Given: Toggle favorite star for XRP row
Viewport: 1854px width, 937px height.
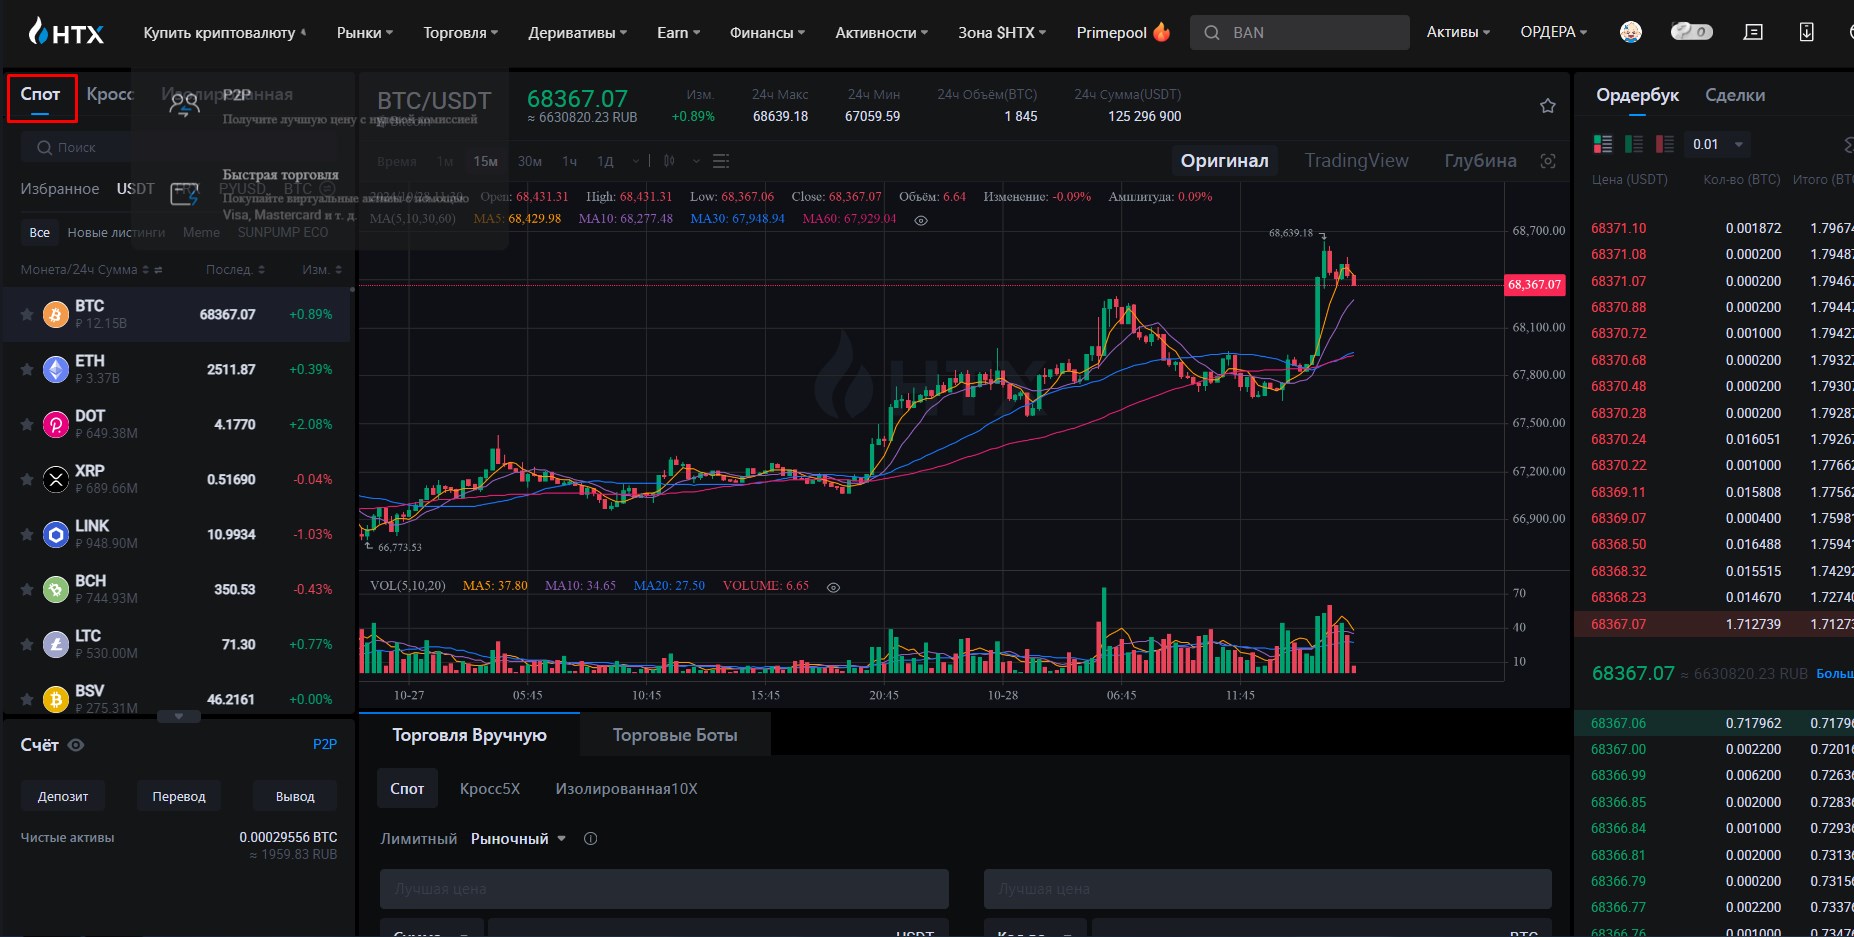Looking at the screenshot, I should [x=27, y=480].
